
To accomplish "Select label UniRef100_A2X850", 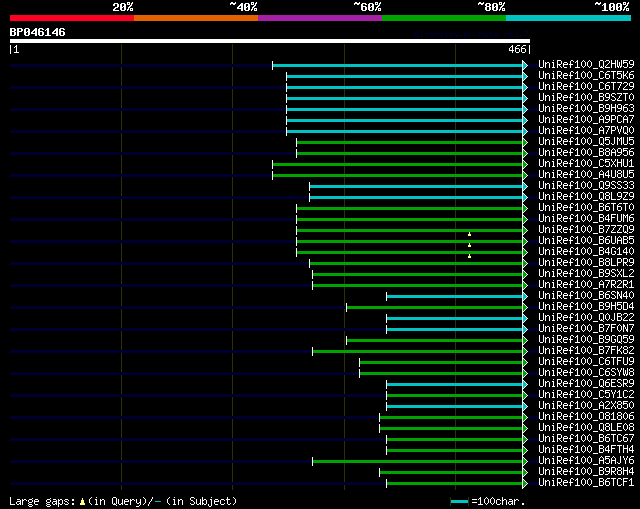I will tap(586, 406).
